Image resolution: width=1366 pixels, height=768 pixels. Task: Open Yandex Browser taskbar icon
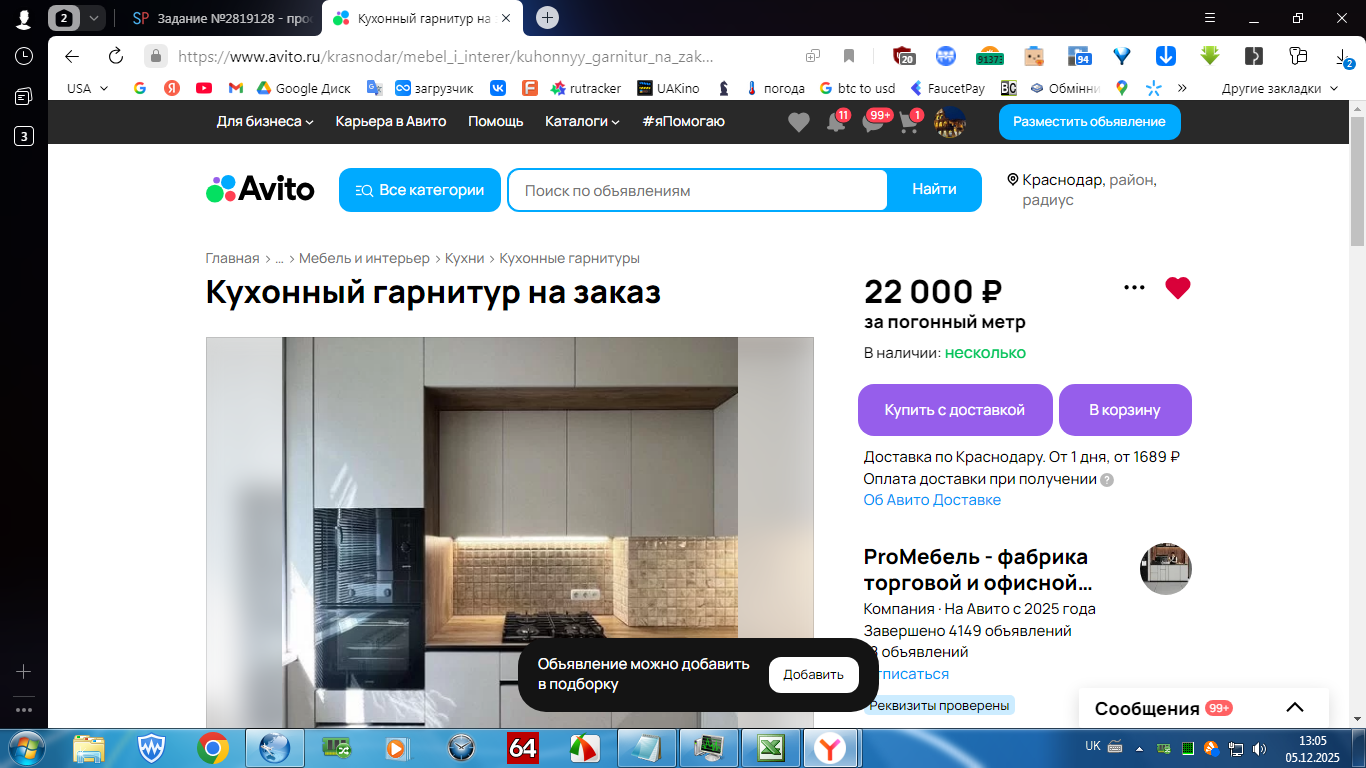[x=832, y=747]
